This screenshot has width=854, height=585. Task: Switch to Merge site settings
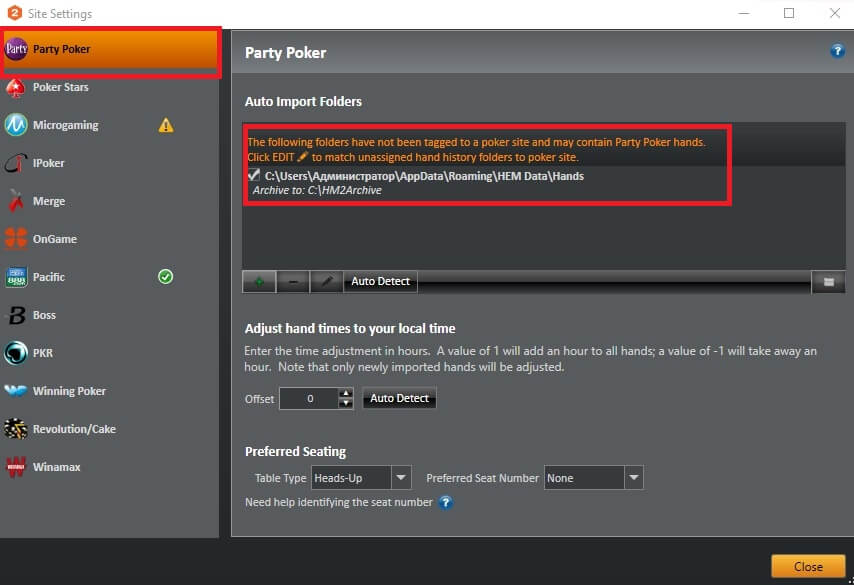(109, 201)
